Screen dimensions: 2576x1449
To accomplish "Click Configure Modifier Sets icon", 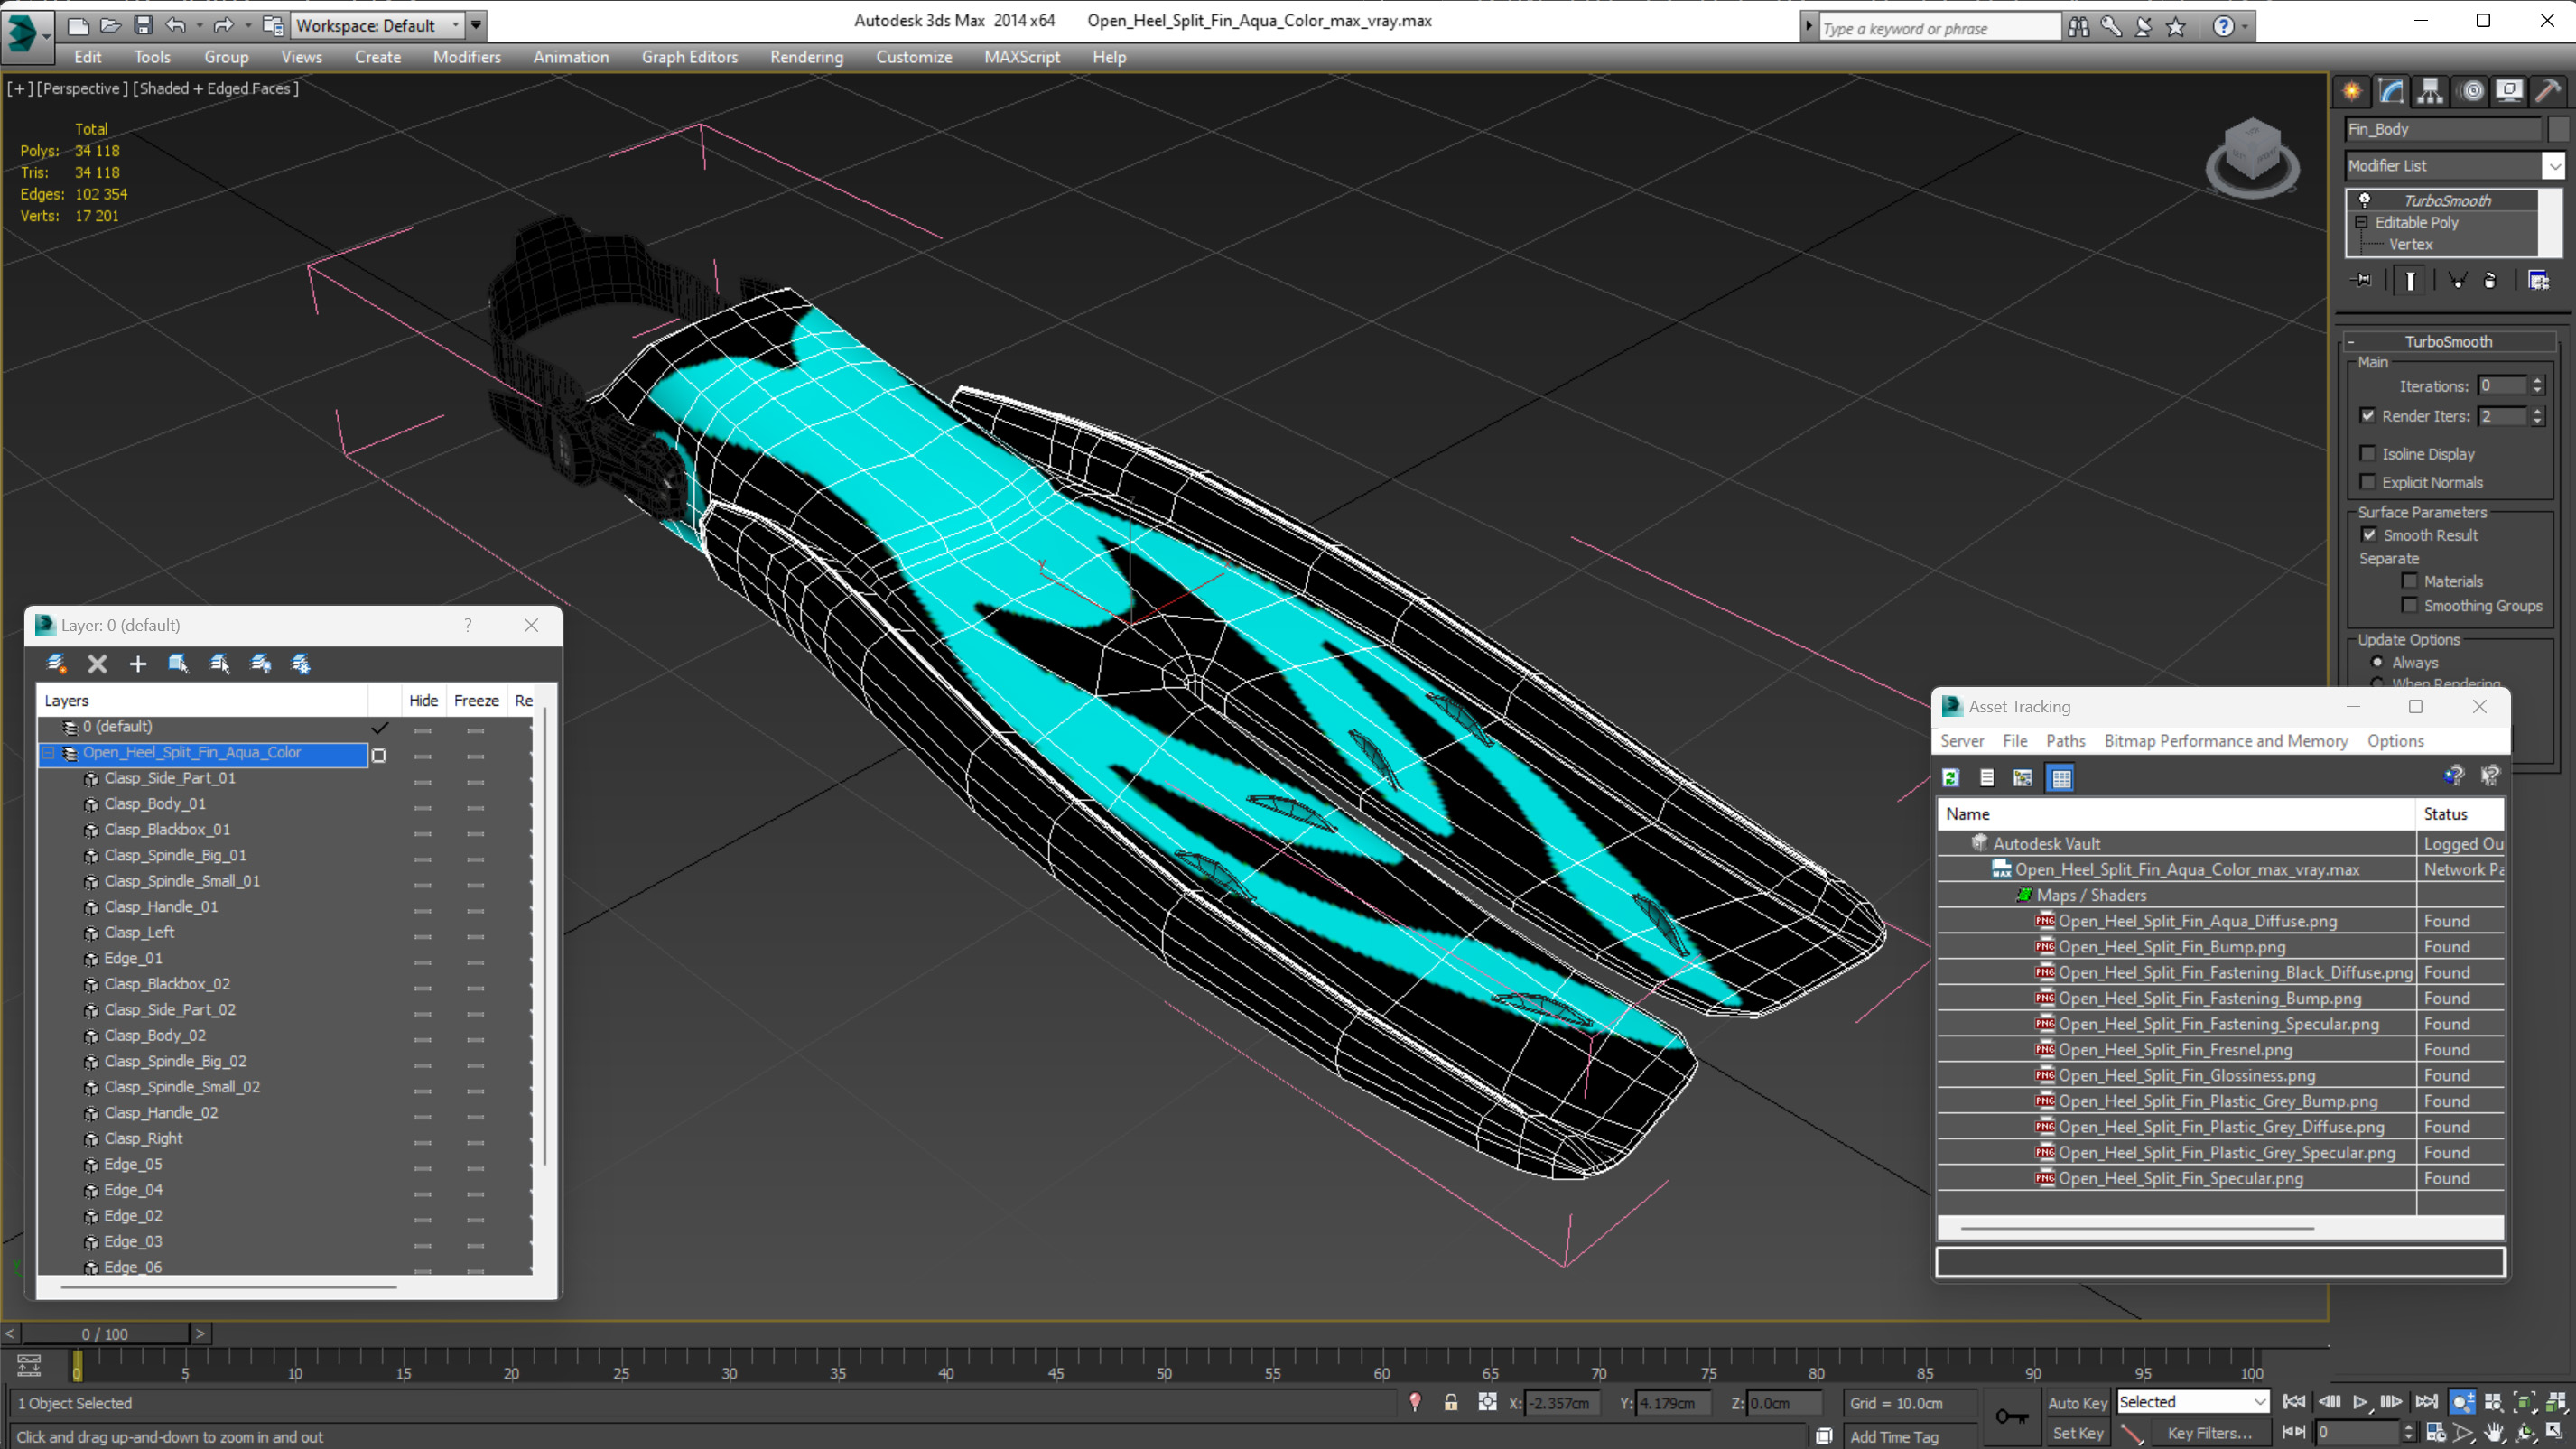I will (x=2538, y=280).
